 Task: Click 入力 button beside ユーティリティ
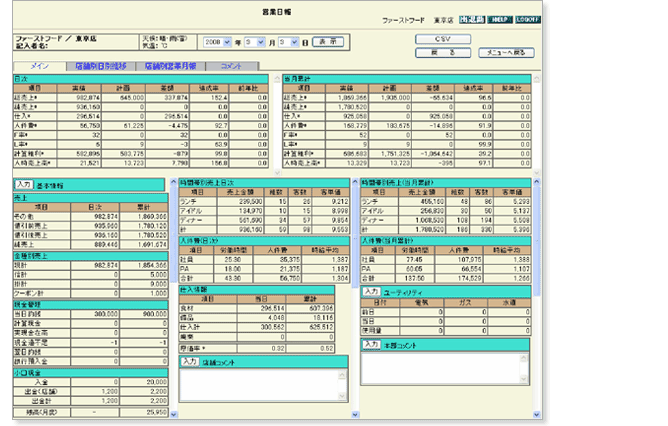[x=370, y=290]
